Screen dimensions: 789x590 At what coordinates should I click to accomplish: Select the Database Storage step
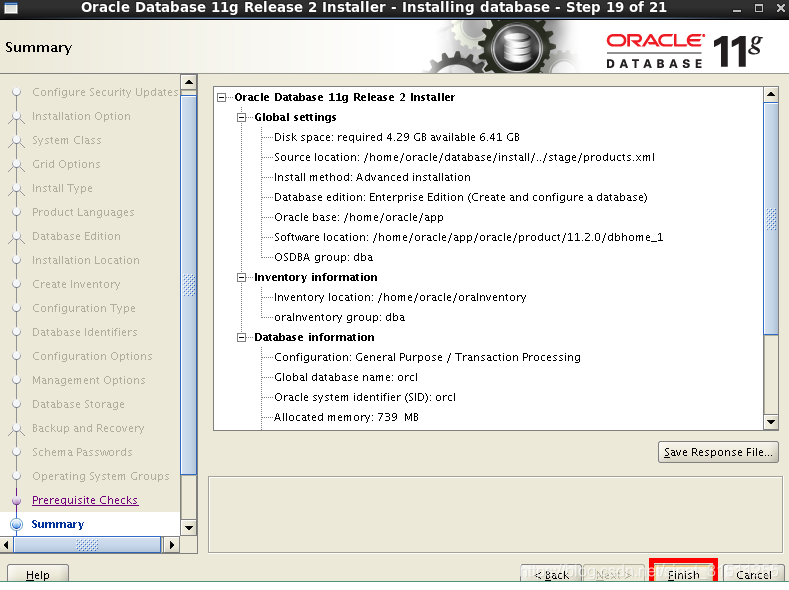[78, 404]
